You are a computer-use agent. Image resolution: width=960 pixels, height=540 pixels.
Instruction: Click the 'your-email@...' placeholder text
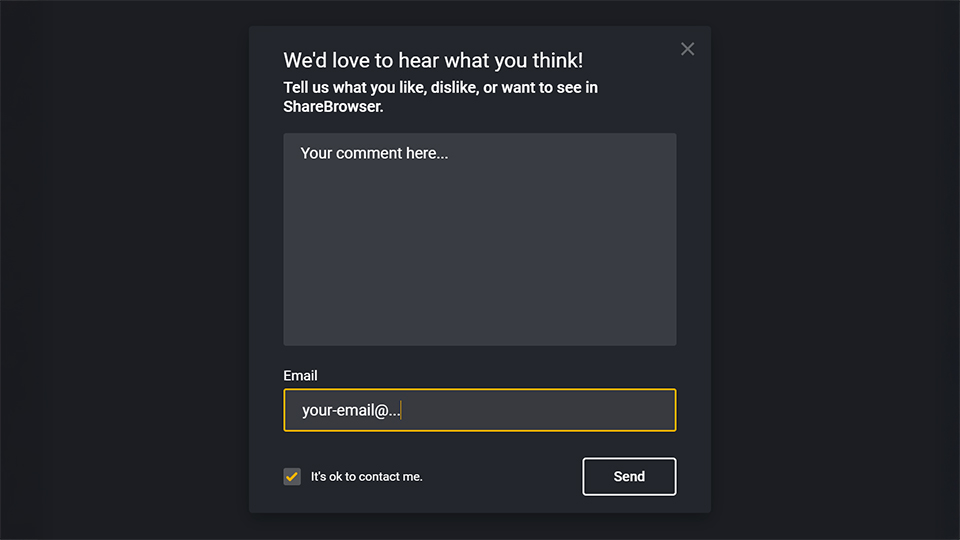tap(351, 410)
